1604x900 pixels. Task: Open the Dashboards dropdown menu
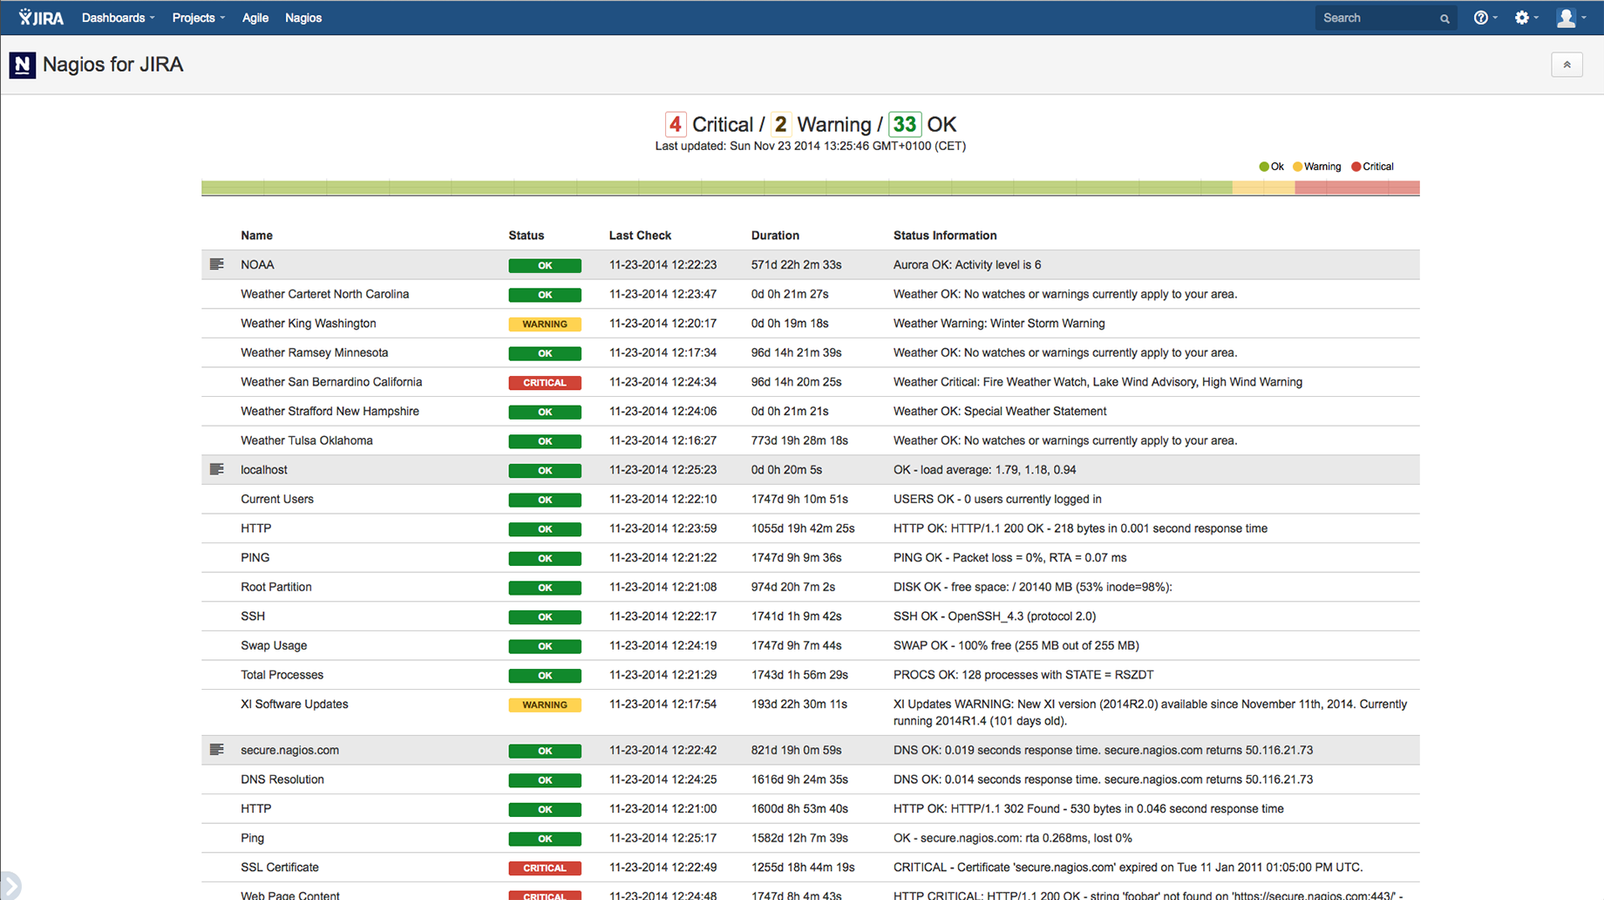point(118,18)
